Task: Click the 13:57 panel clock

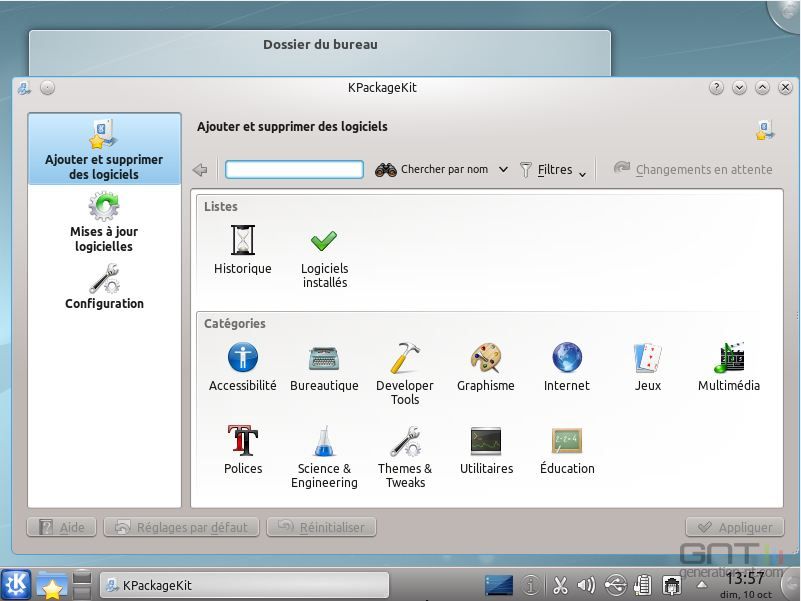Action: [x=745, y=580]
